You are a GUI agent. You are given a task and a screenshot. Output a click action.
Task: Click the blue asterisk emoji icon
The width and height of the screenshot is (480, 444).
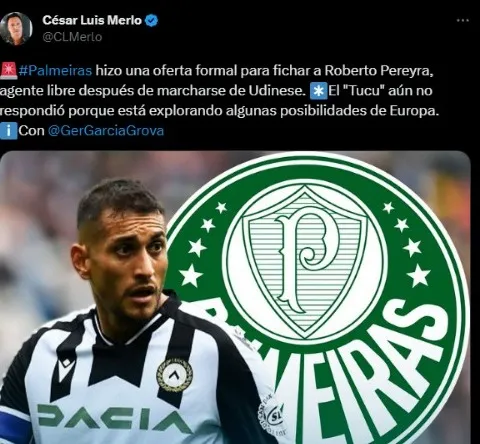pyautogui.click(x=318, y=91)
